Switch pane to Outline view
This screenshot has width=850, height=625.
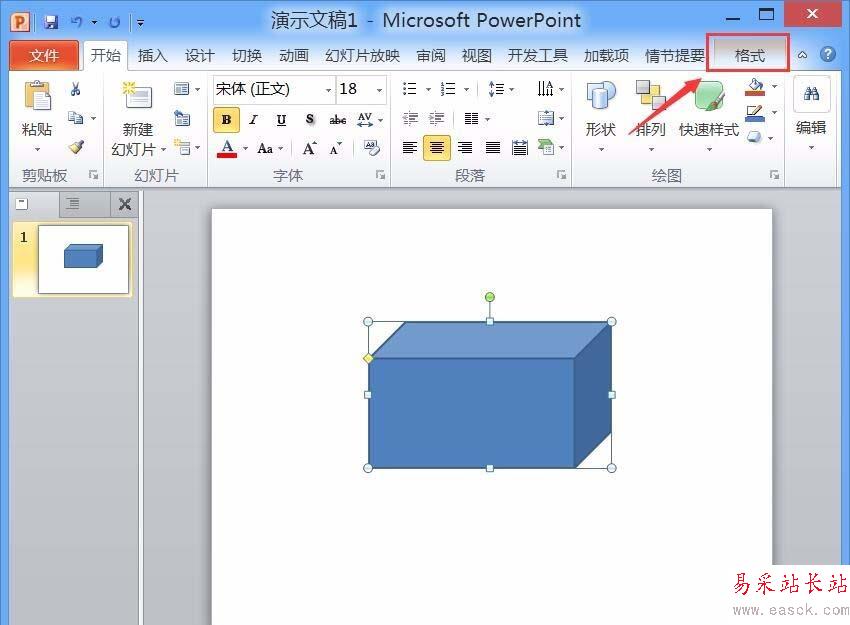pos(73,204)
